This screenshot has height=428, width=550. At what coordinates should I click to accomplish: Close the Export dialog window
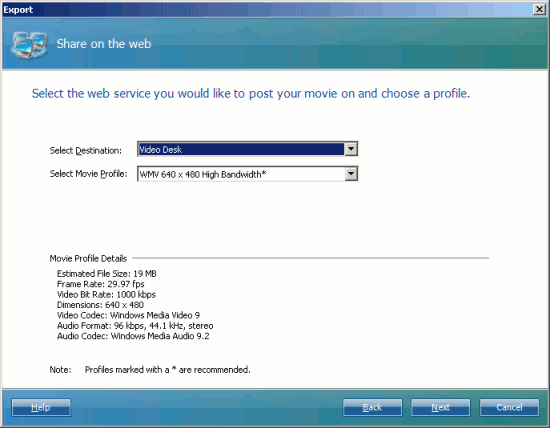pyautogui.click(x=539, y=9)
